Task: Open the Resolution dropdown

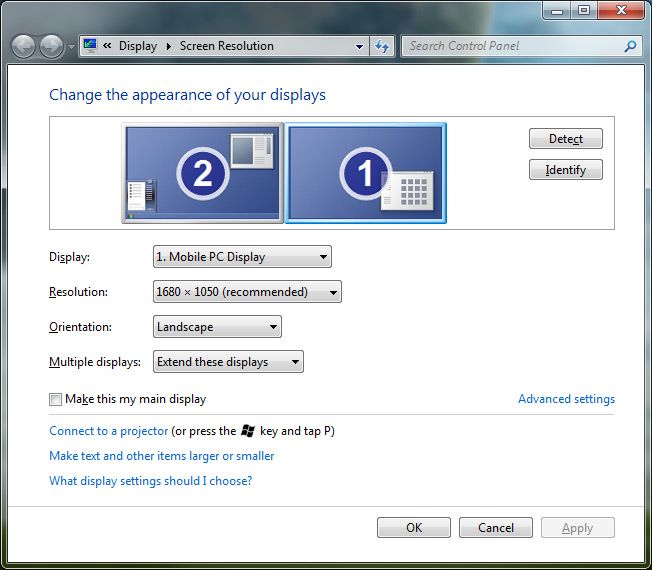Action: click(247, 291)
